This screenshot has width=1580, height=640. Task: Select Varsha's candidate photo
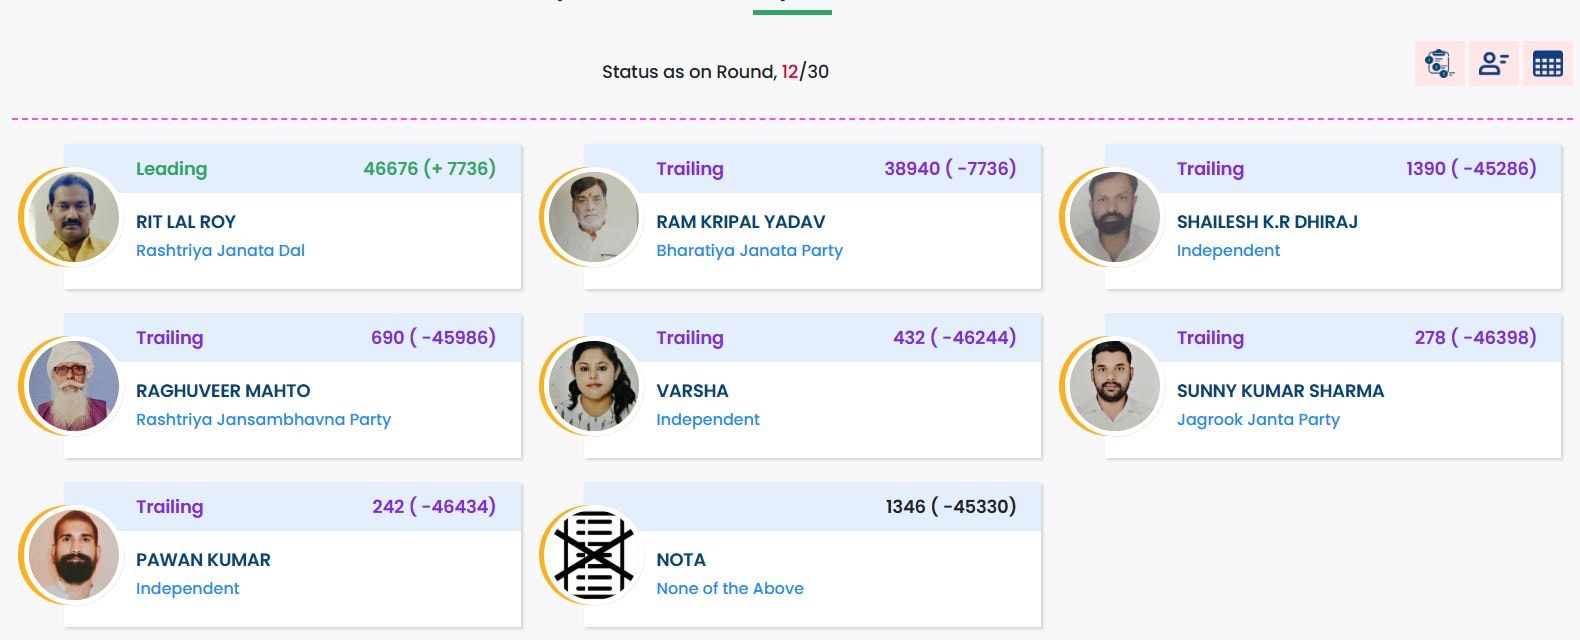coord(594,386)
